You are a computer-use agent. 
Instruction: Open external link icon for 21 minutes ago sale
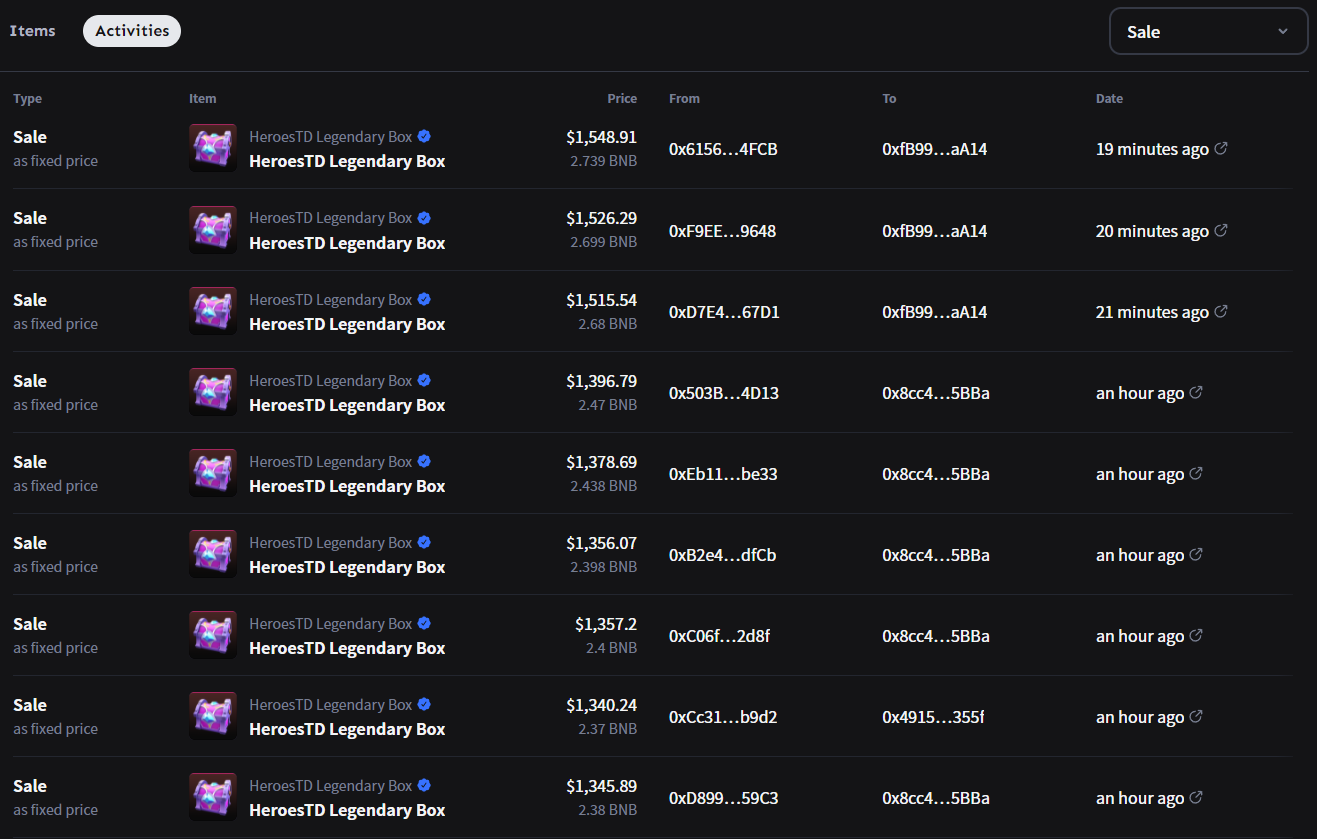pos(1221,312)
